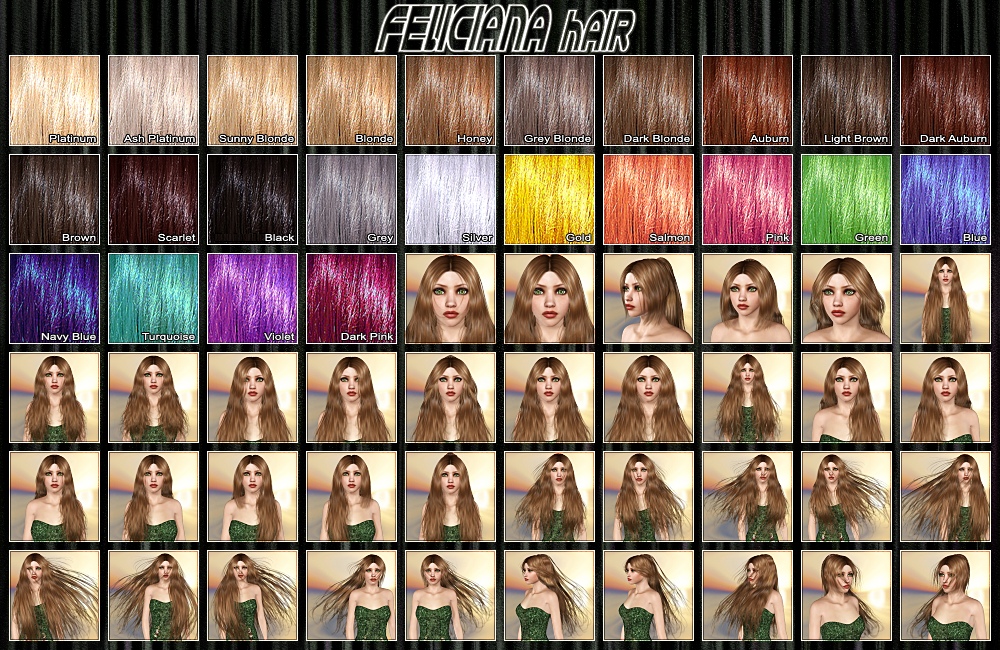Select the Salmon hair color
The image size is (1000, 650).
coord(648,199)
